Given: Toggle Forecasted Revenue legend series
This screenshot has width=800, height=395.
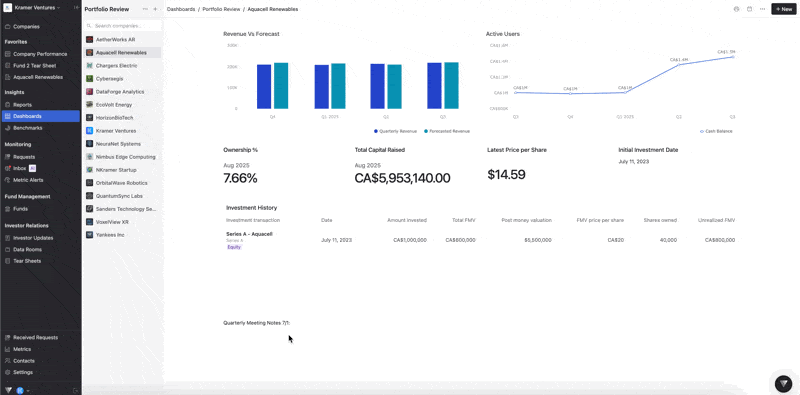Looking at the screenshot, I should (x=447, y=131).
